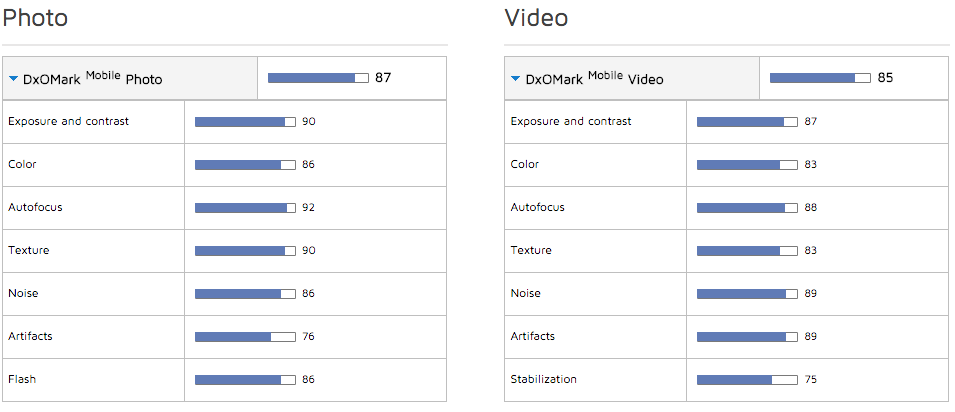Collapse the DxOMark Mobile Video section
Viewport: 955px width, 412px height.
pyautogui.click(x=515, y=78)
